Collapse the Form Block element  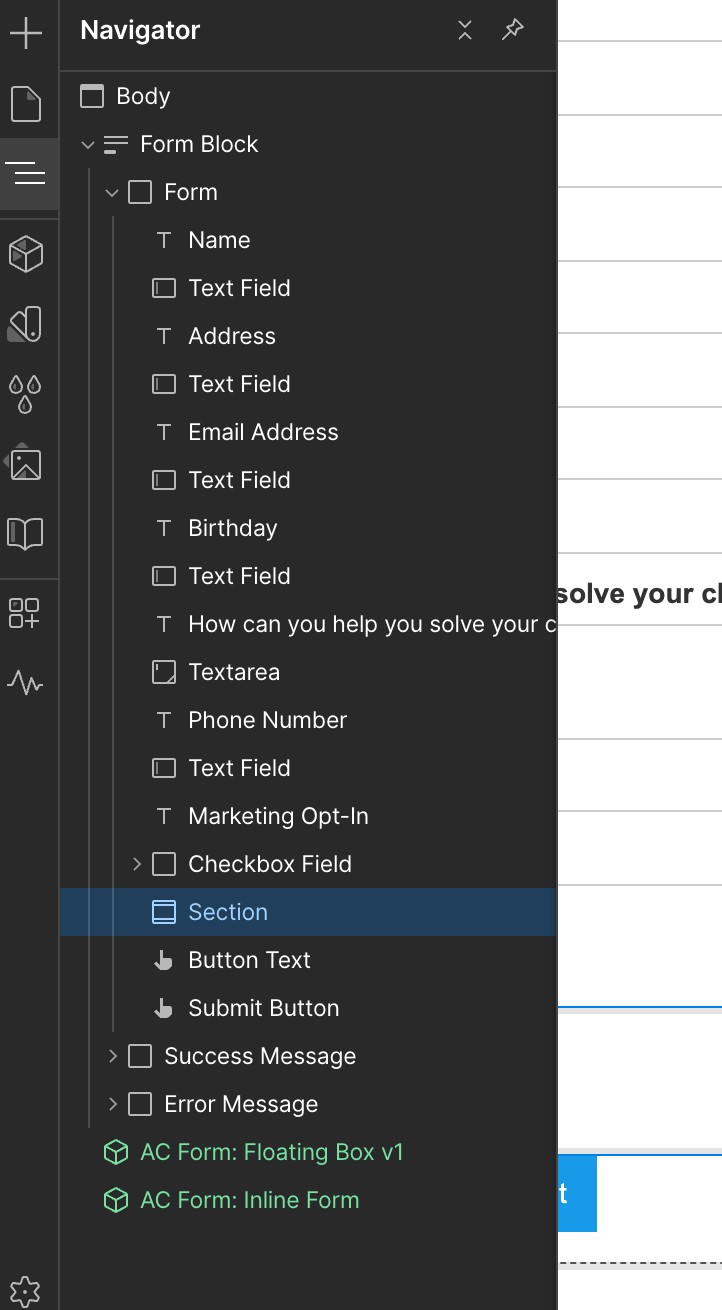point(87,143)
